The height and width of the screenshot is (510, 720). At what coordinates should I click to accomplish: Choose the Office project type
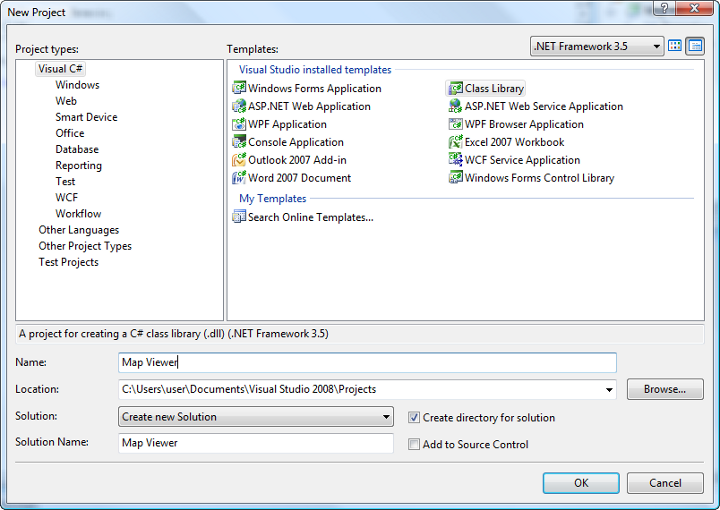[x=70, y=133]
